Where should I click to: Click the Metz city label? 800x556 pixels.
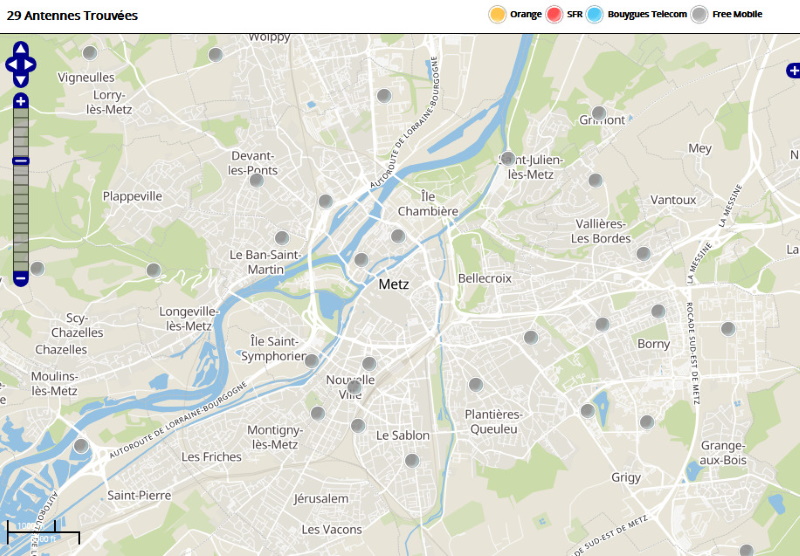394,284
